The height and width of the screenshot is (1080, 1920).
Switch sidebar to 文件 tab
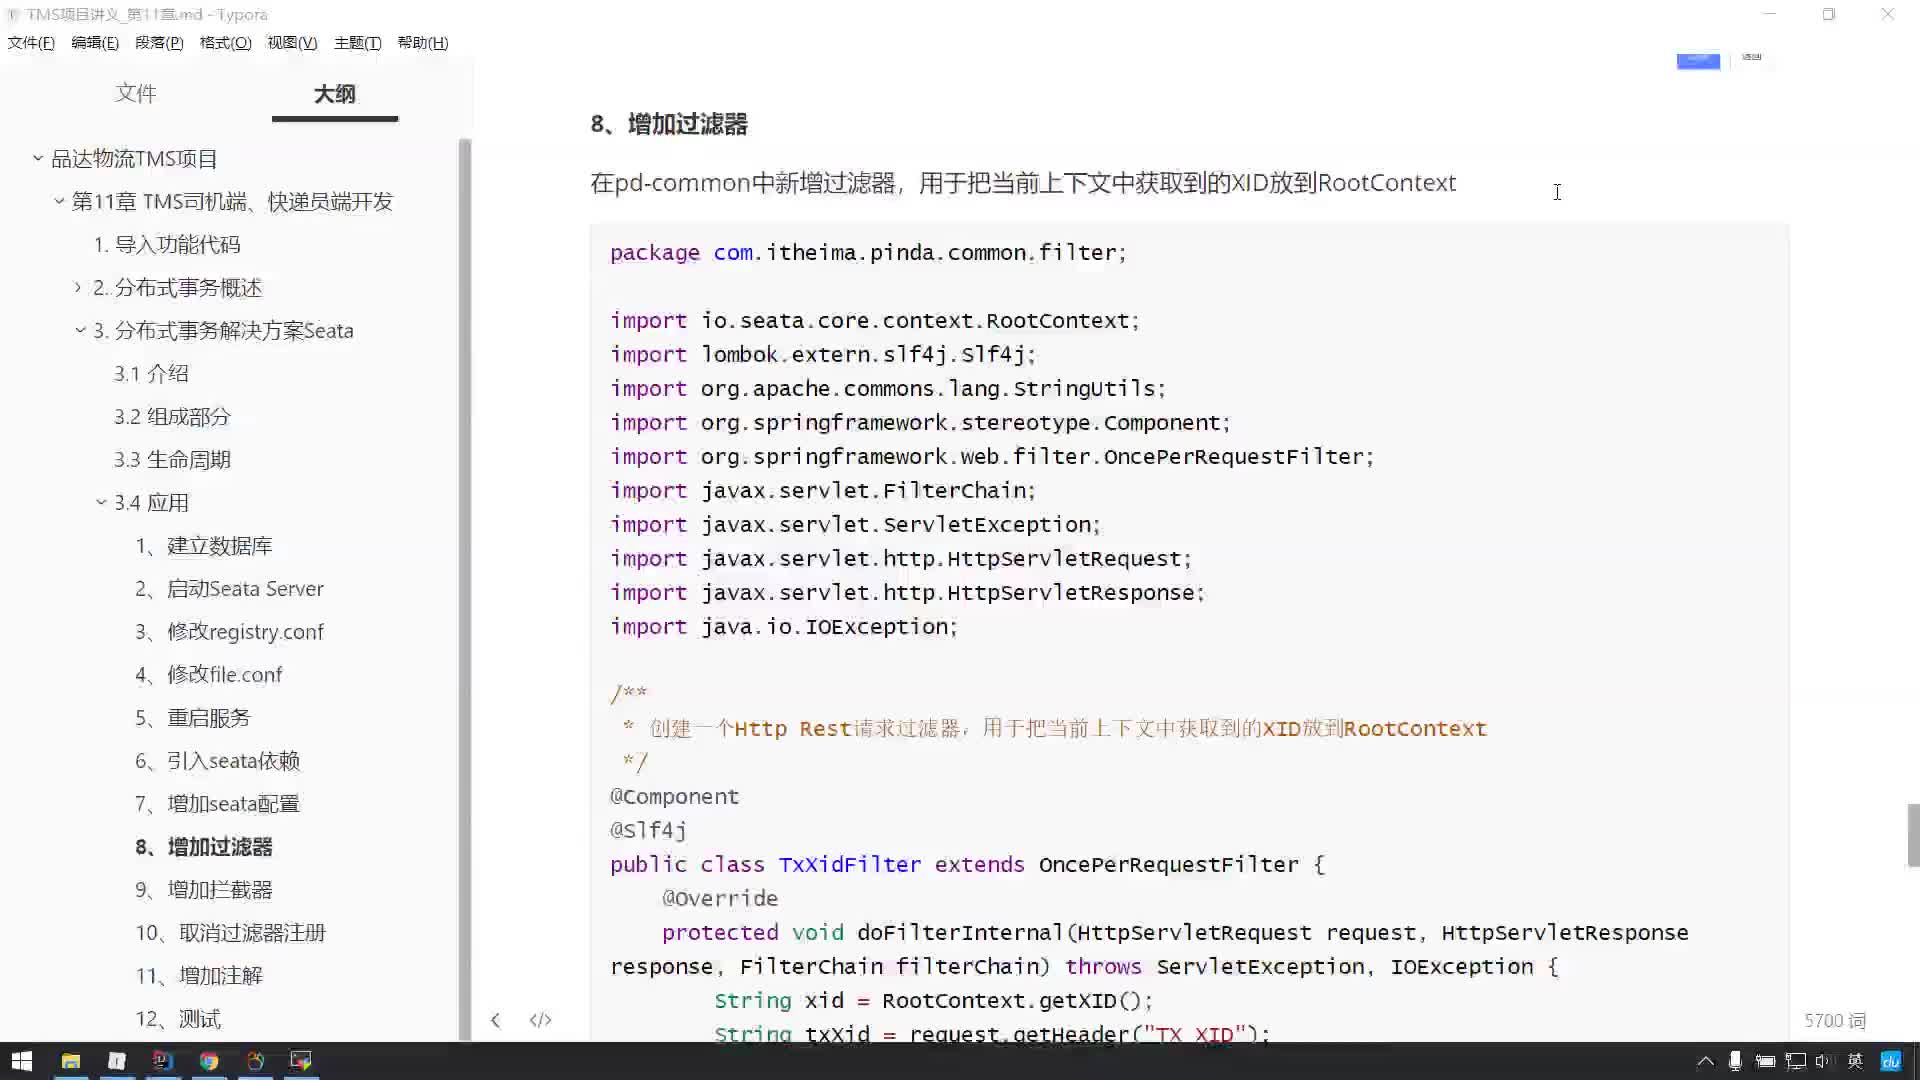pyautogui.click(x=135, y=93)
